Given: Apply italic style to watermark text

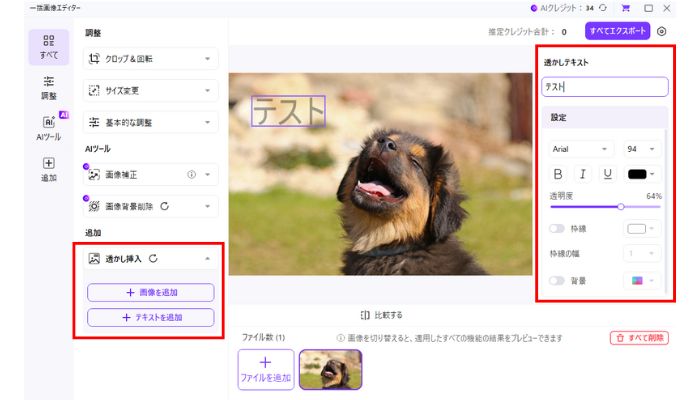Looking at the screenshot, I should (x=582, y=174).
